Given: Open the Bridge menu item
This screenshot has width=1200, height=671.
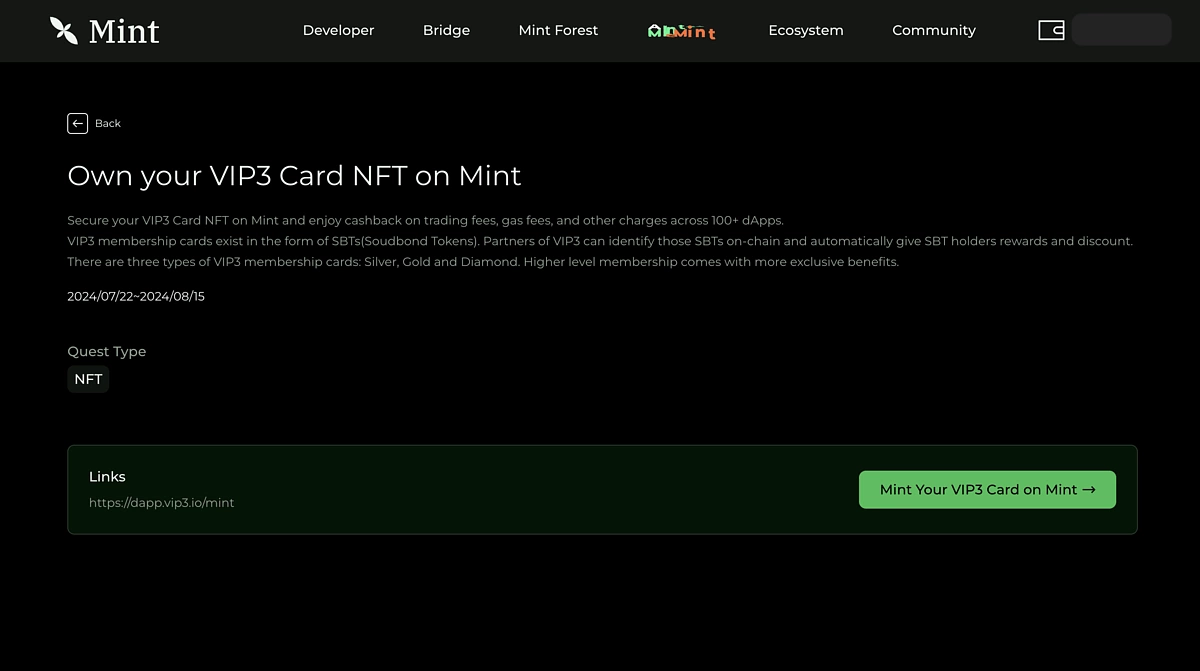Looking at the screenshot, I should pos(446,30).
